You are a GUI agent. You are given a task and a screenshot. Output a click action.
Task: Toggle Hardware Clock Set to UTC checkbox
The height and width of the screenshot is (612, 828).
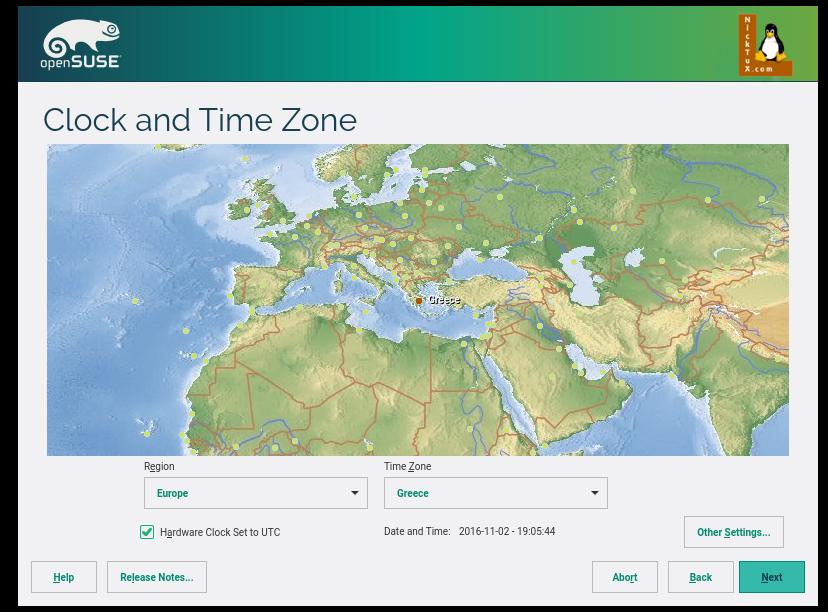(147, 532)
